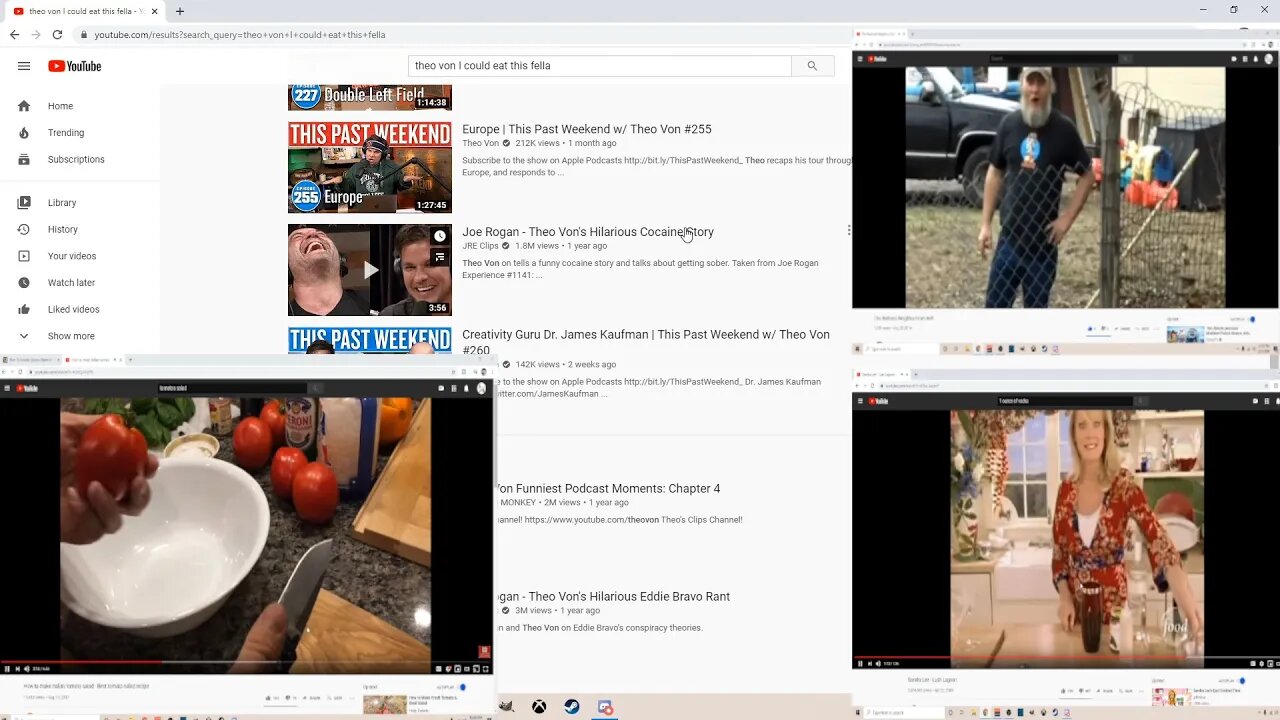
Task: Open Europe This Past Weekend #255 video title
Action: point(587,129)
